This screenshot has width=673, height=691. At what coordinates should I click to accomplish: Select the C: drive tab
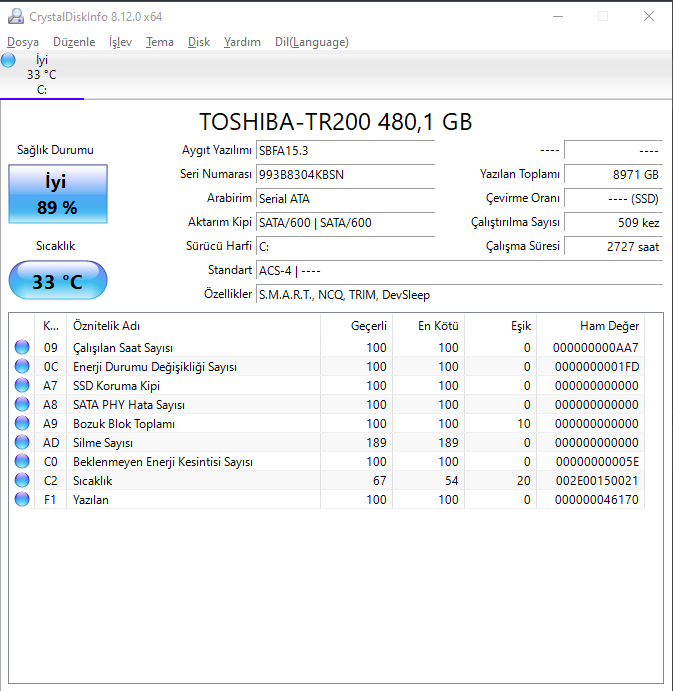(x=42, y=75)
